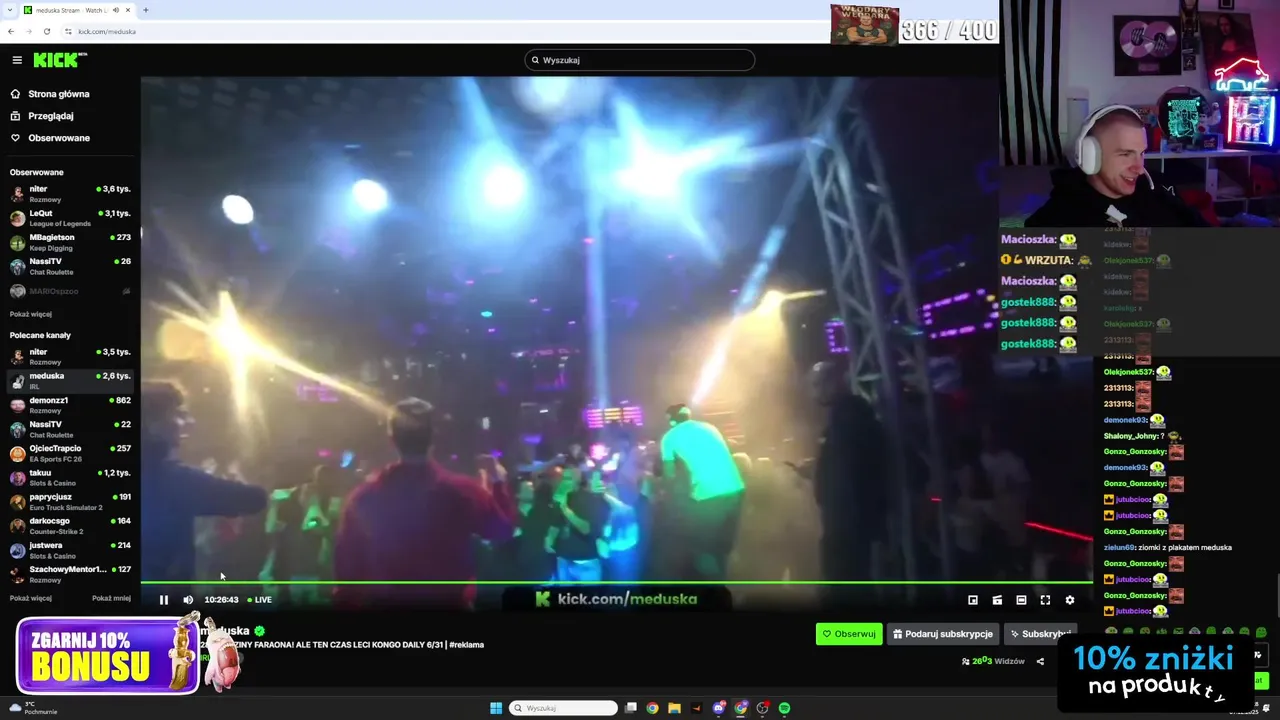Click the Wyszukaj search field on Kick
This screenshot has width=1280, height=720.
click(x=640, y=60)
